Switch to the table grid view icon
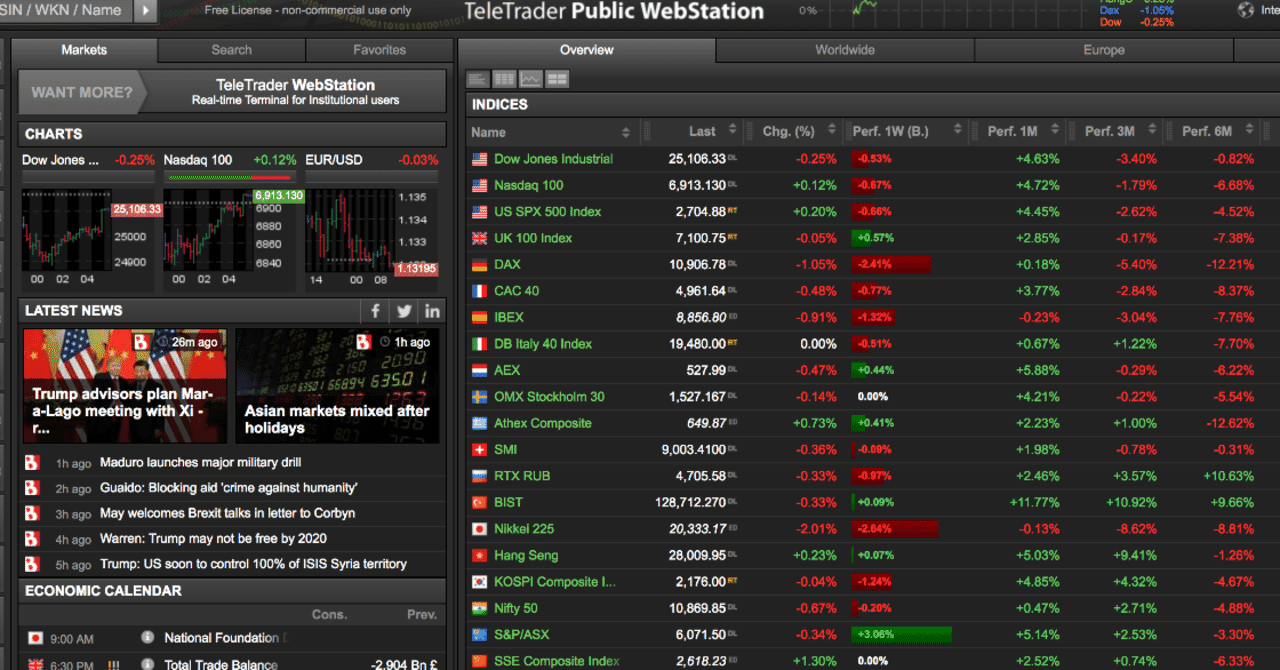The height and width of the screenshot is (670, 1280). click(504, 79)
